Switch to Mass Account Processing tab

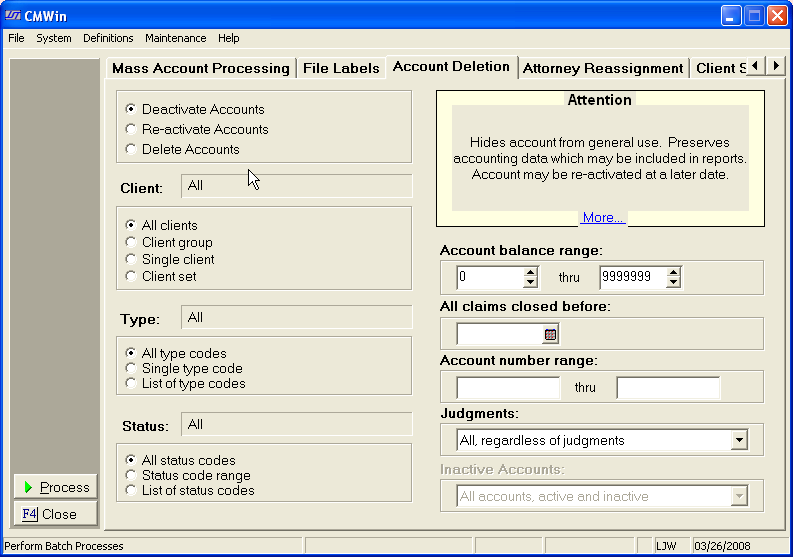click(x=200, y=68)
